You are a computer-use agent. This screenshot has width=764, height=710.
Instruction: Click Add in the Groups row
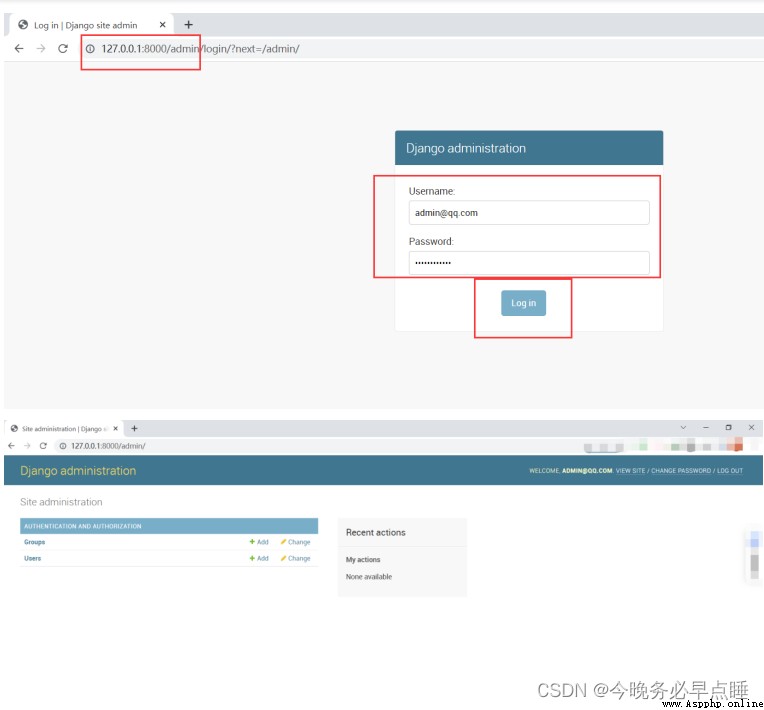259,542
